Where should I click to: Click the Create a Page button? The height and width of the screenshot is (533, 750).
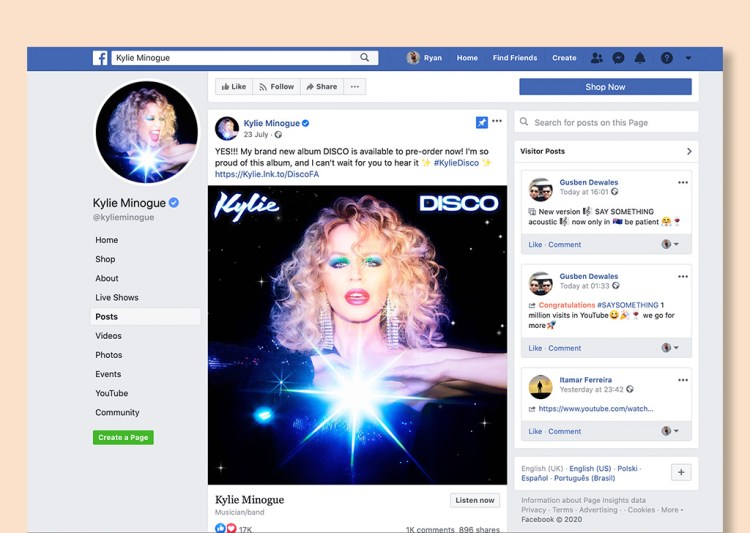tap(123, 437)
